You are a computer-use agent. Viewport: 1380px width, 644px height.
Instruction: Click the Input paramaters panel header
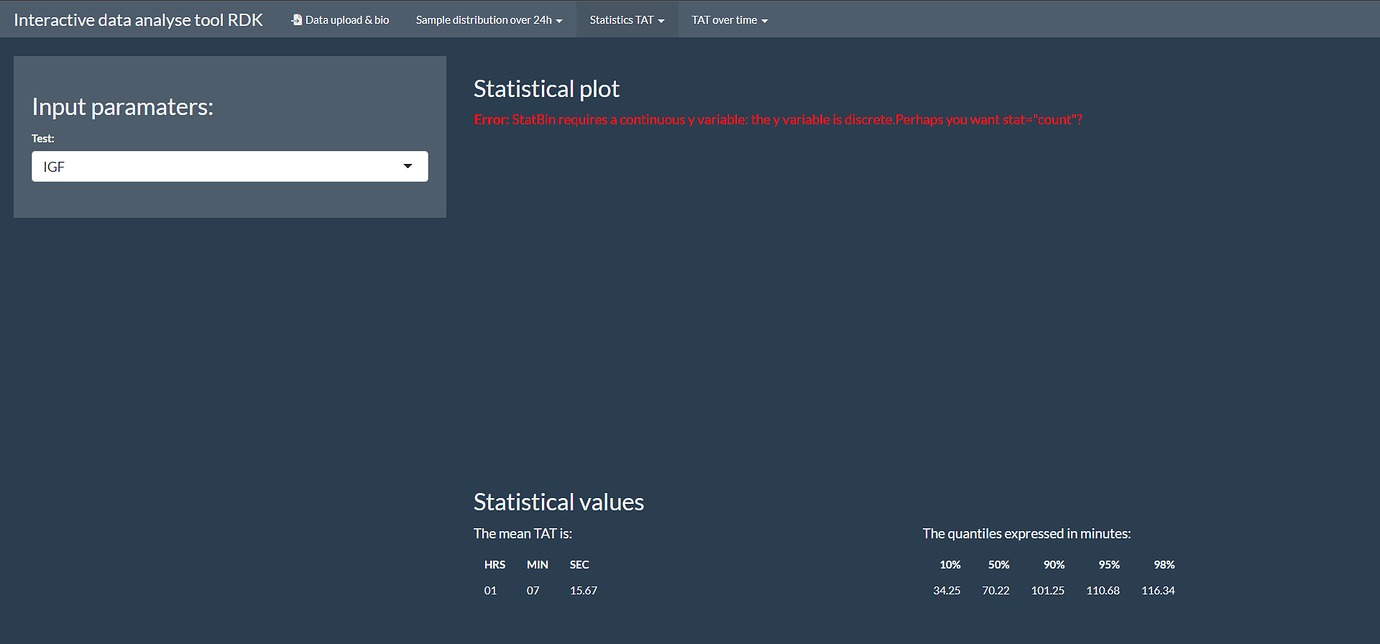(122, 106)
